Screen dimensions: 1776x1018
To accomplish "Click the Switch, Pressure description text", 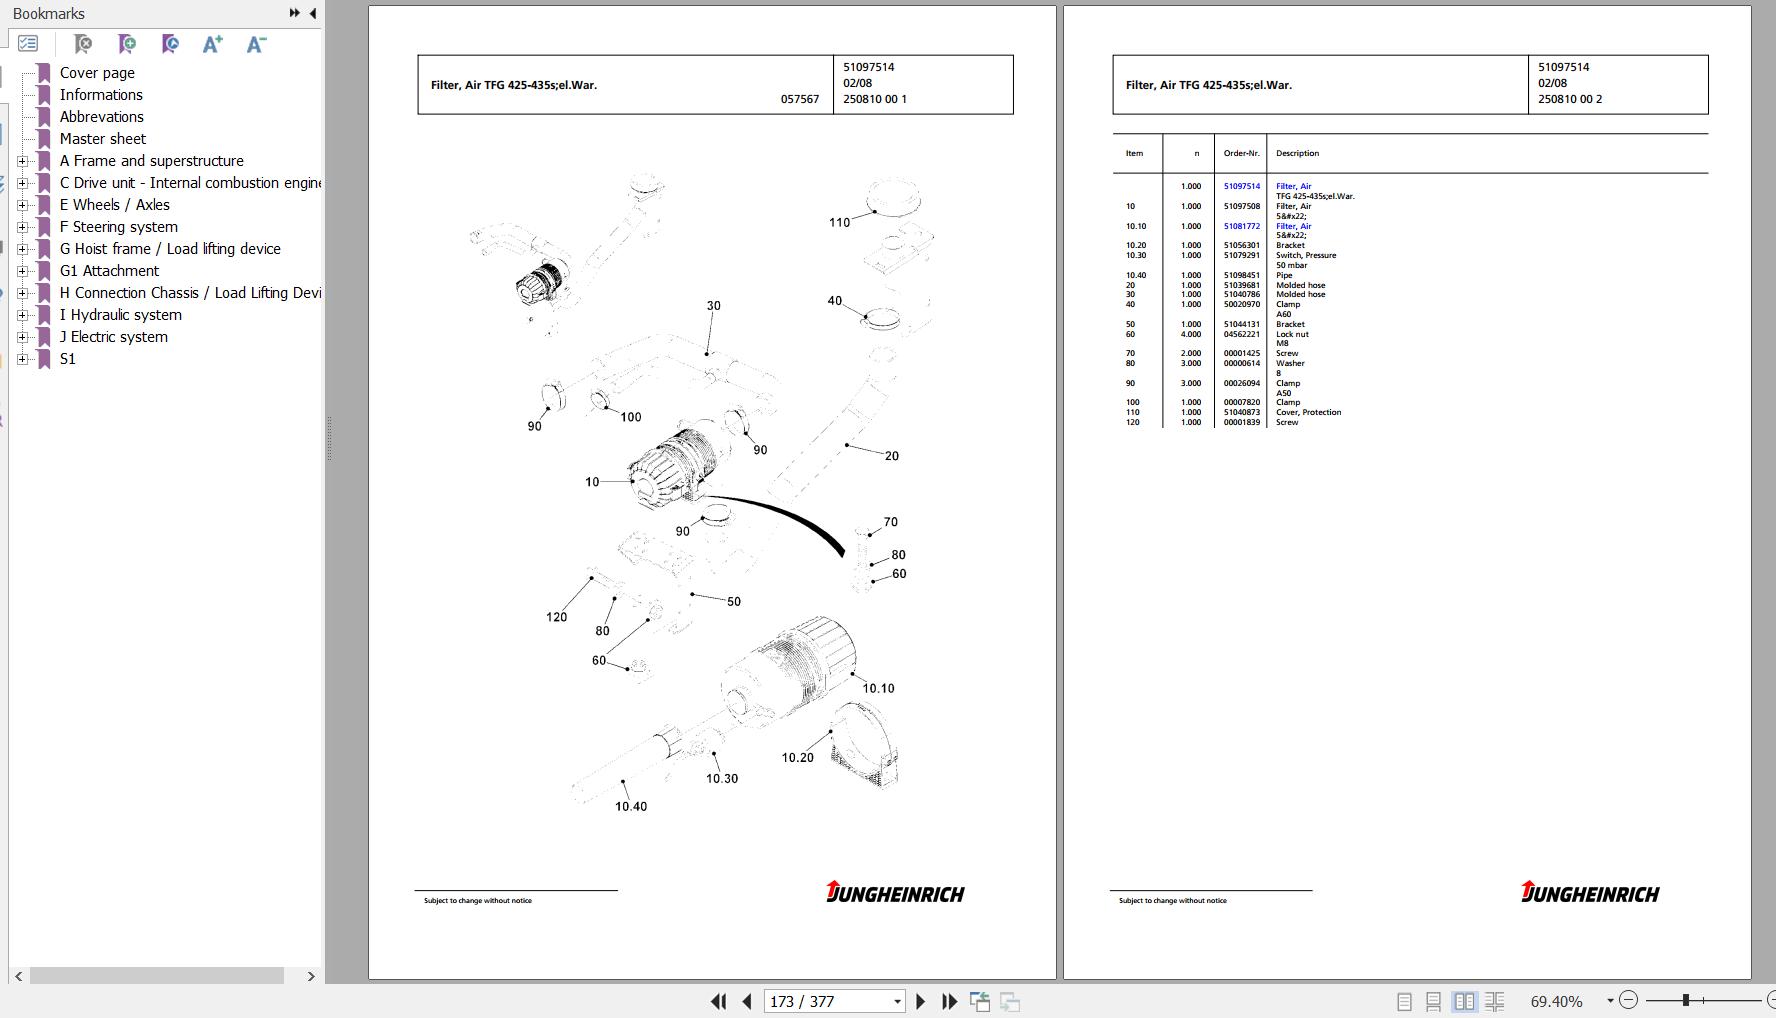I will point(1306,255).
